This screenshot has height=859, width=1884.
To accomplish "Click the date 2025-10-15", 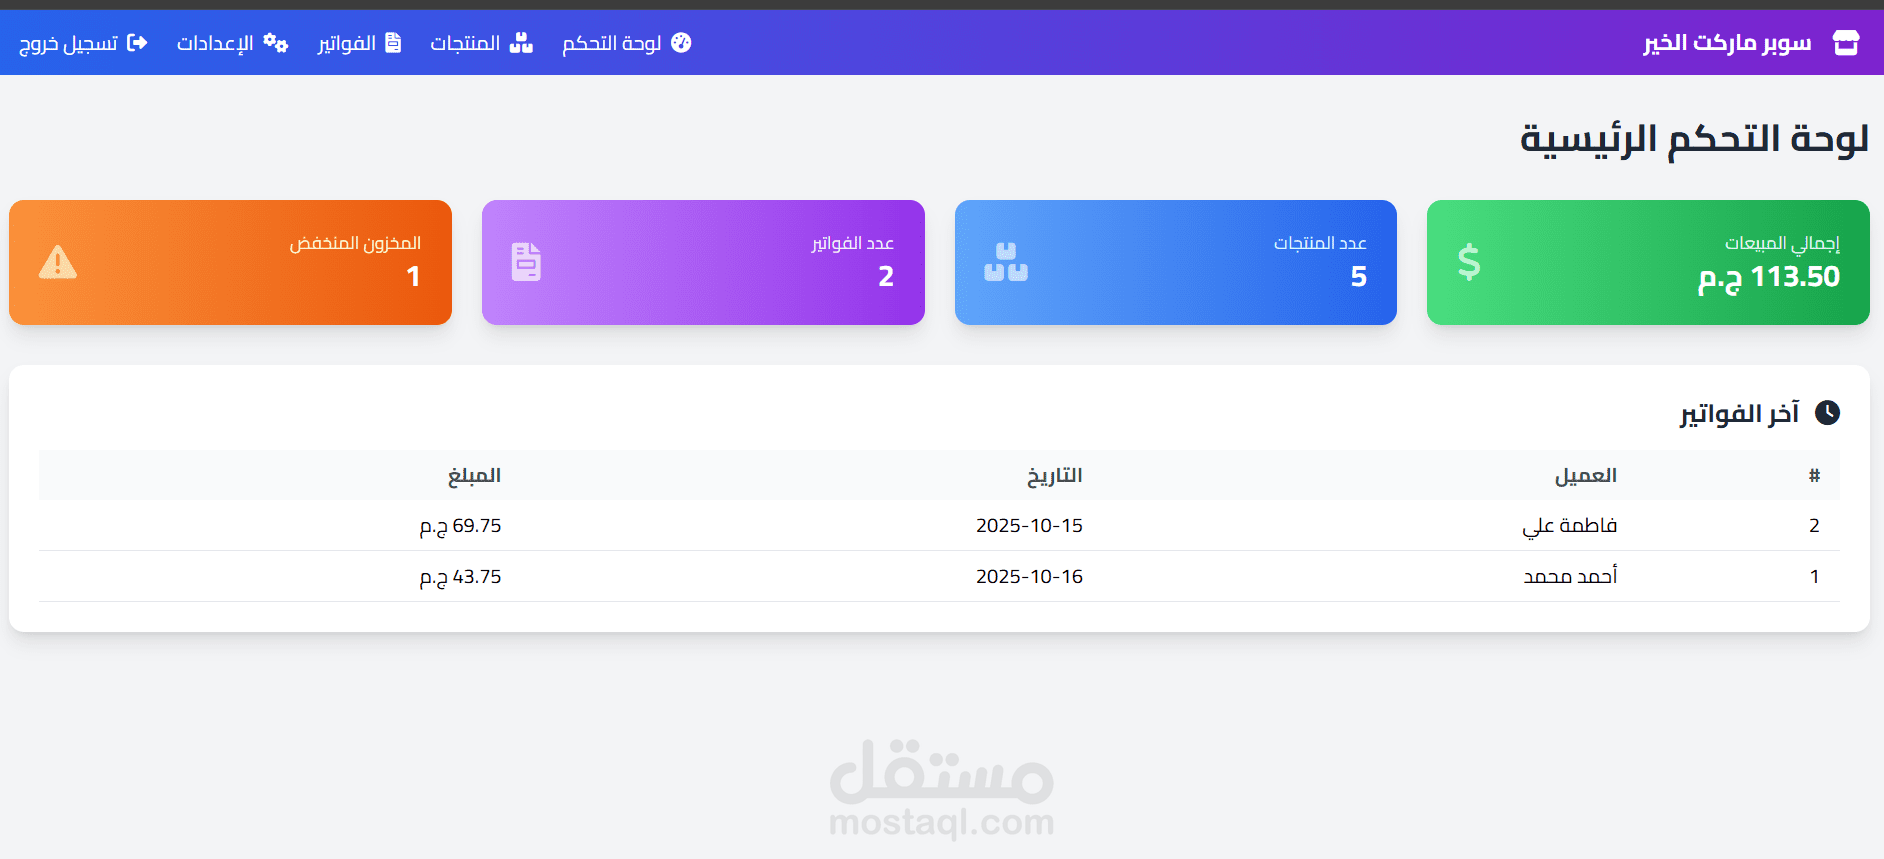I will pyautogui.click(x=1030, y=526).
